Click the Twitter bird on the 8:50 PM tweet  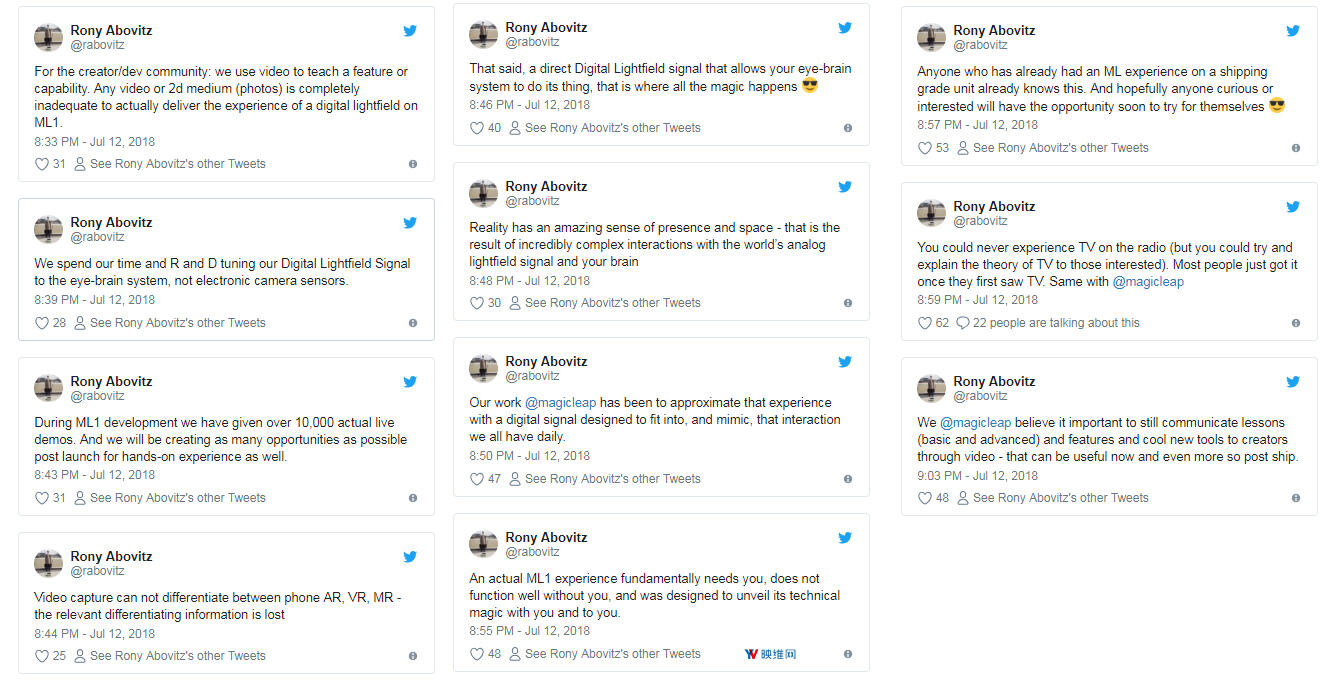click(845, 362)
